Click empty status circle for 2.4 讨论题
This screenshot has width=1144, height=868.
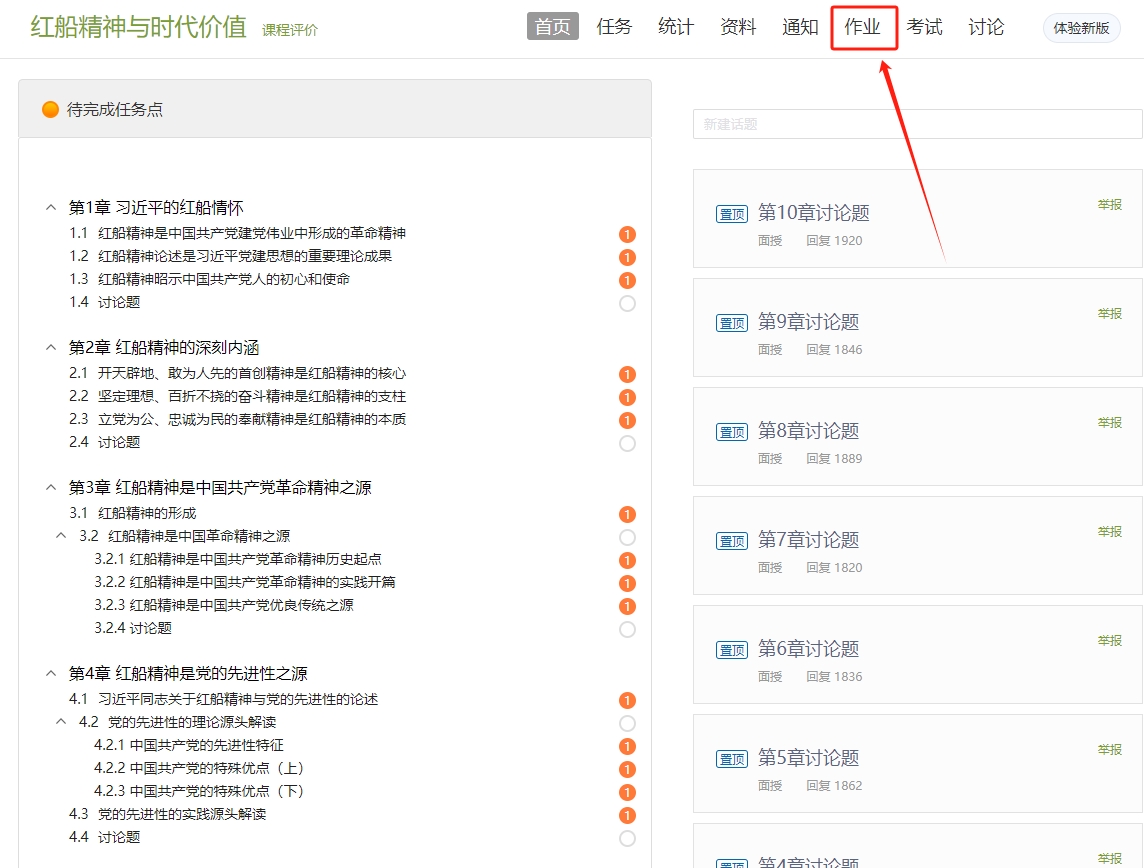pos(627,443)
